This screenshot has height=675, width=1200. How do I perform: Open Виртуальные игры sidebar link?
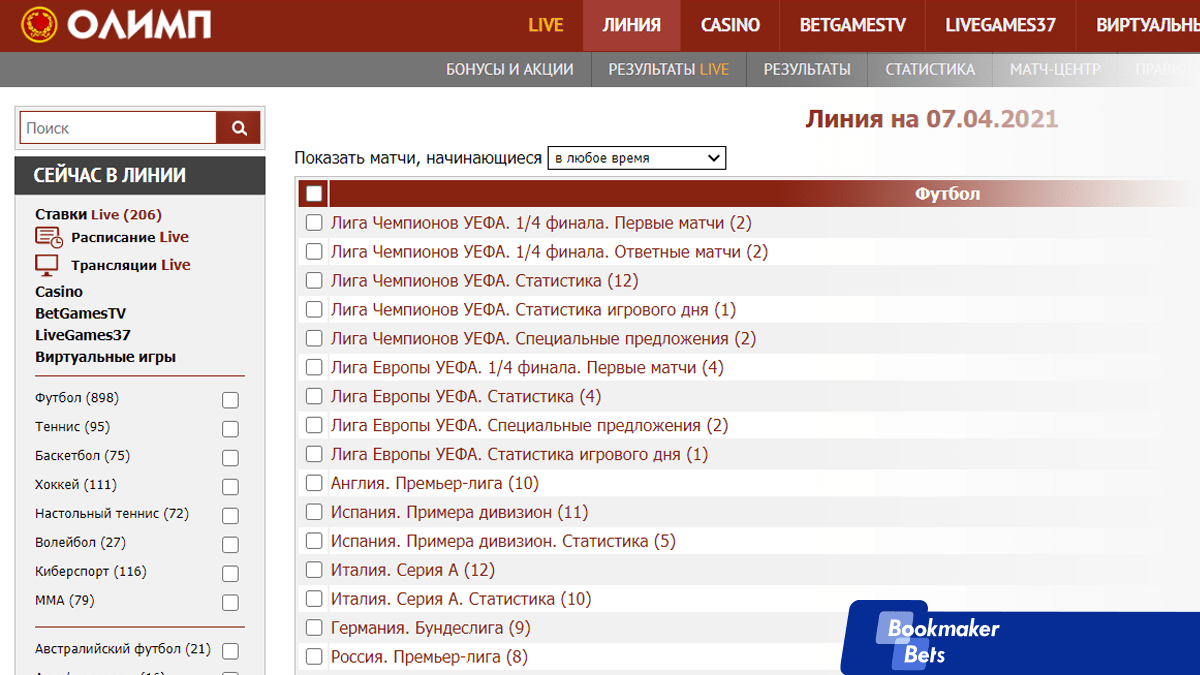[x=106, y=357]
